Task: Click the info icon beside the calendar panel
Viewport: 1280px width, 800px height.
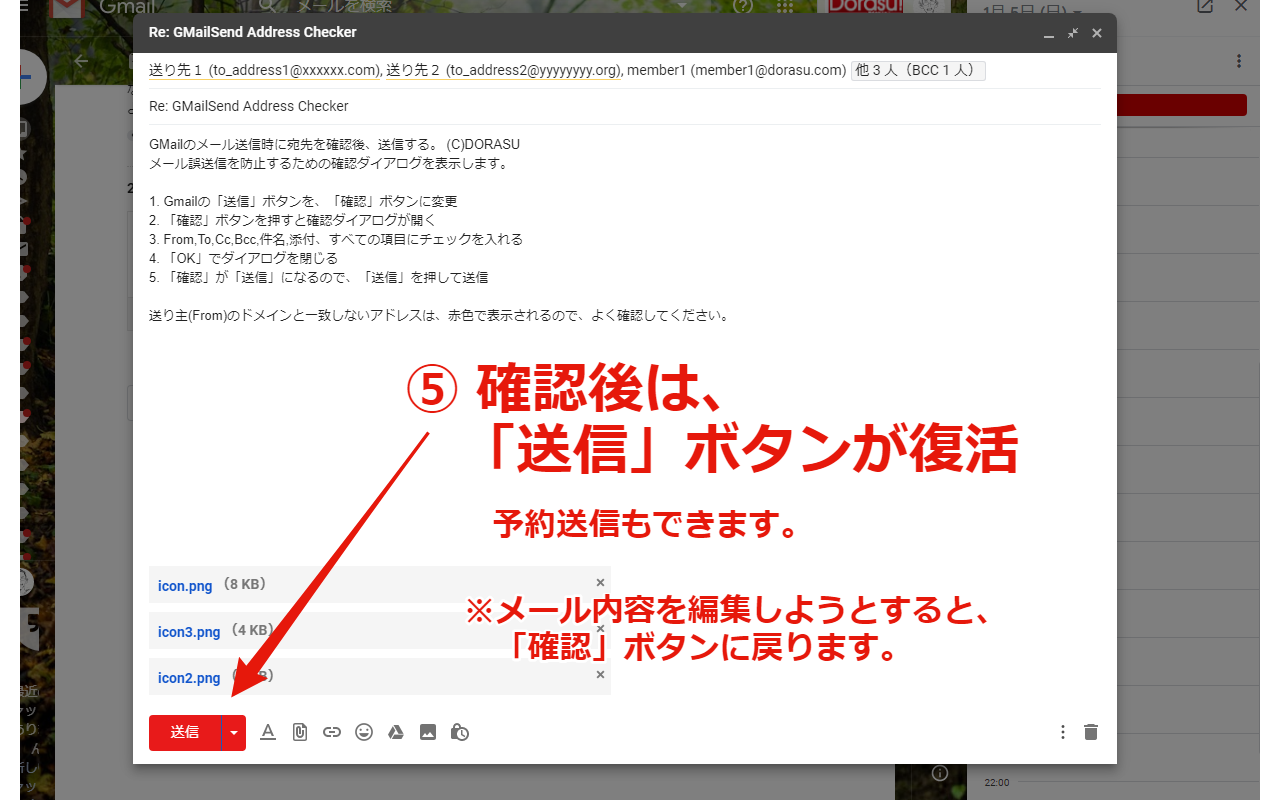Action: (x=939, y=773)
